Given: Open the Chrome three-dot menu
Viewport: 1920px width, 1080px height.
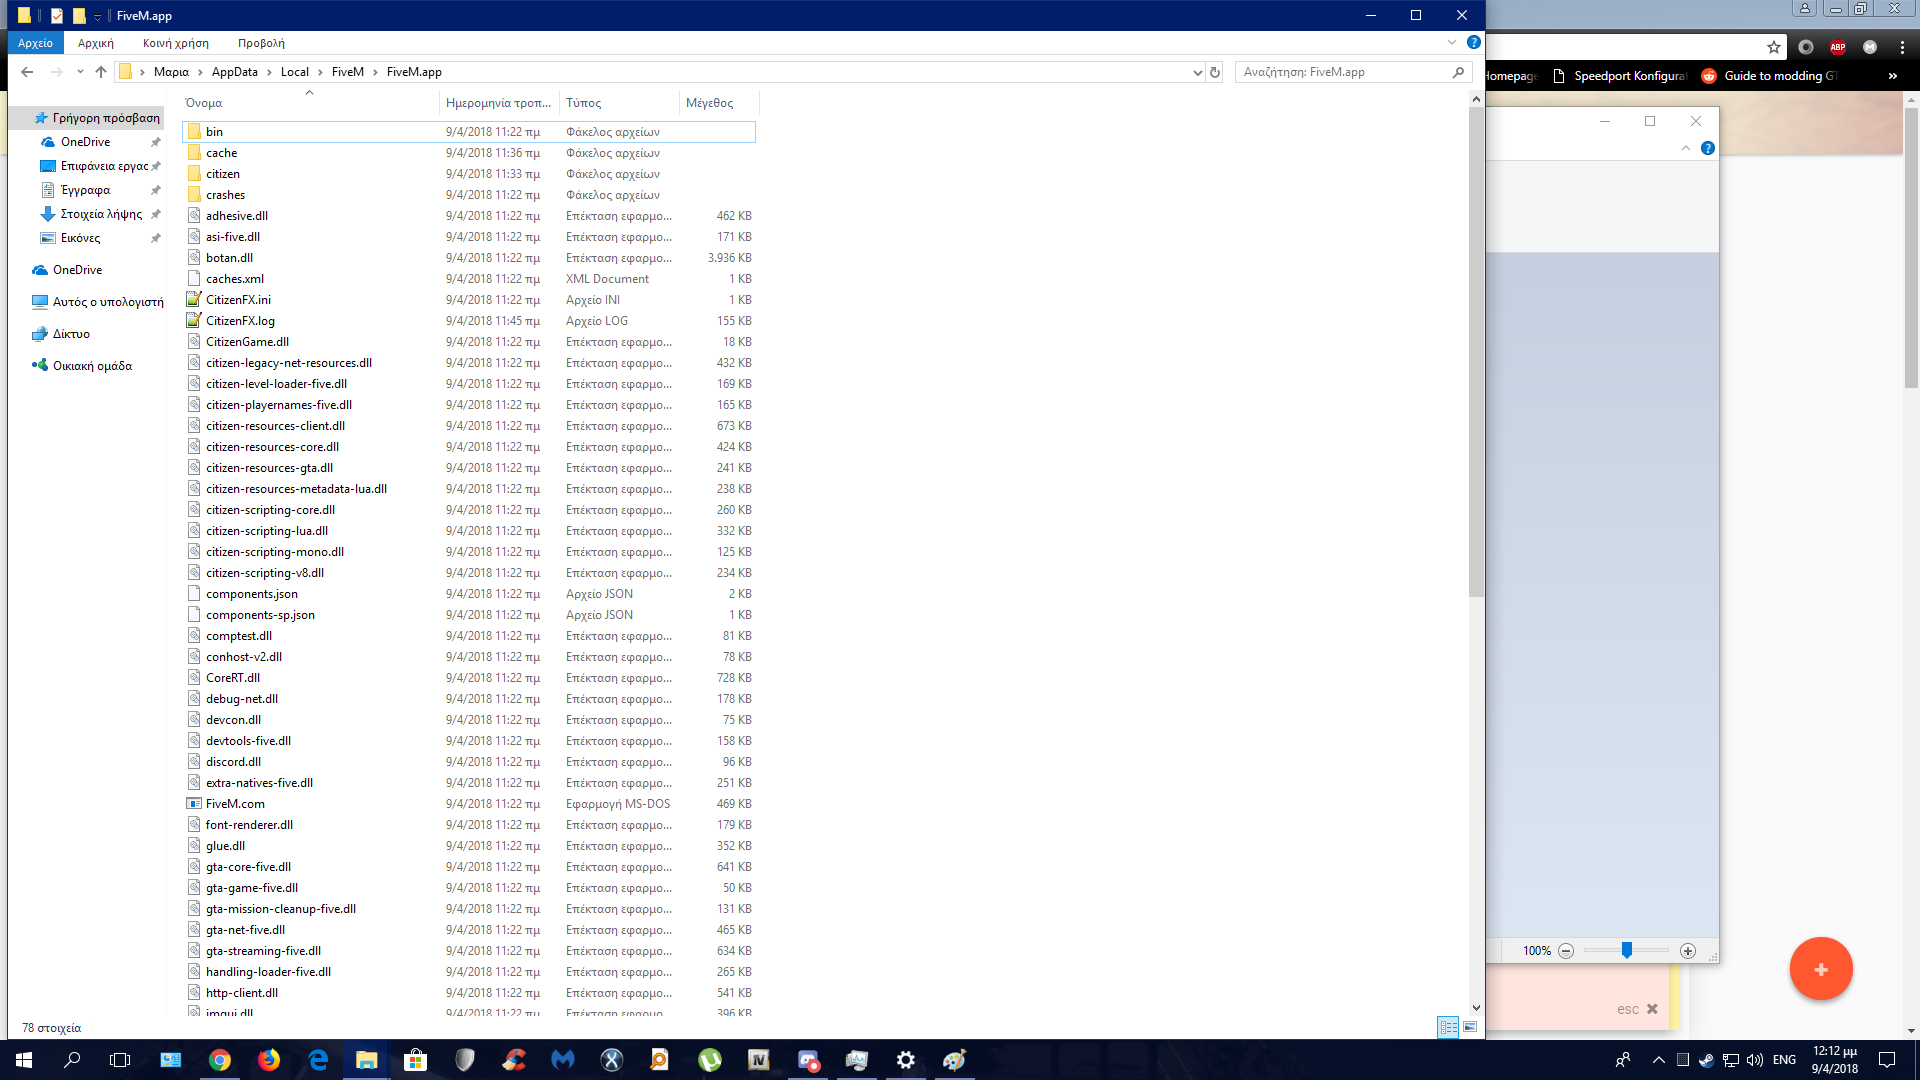Looking at the screenshot, I should [1902, 47].
